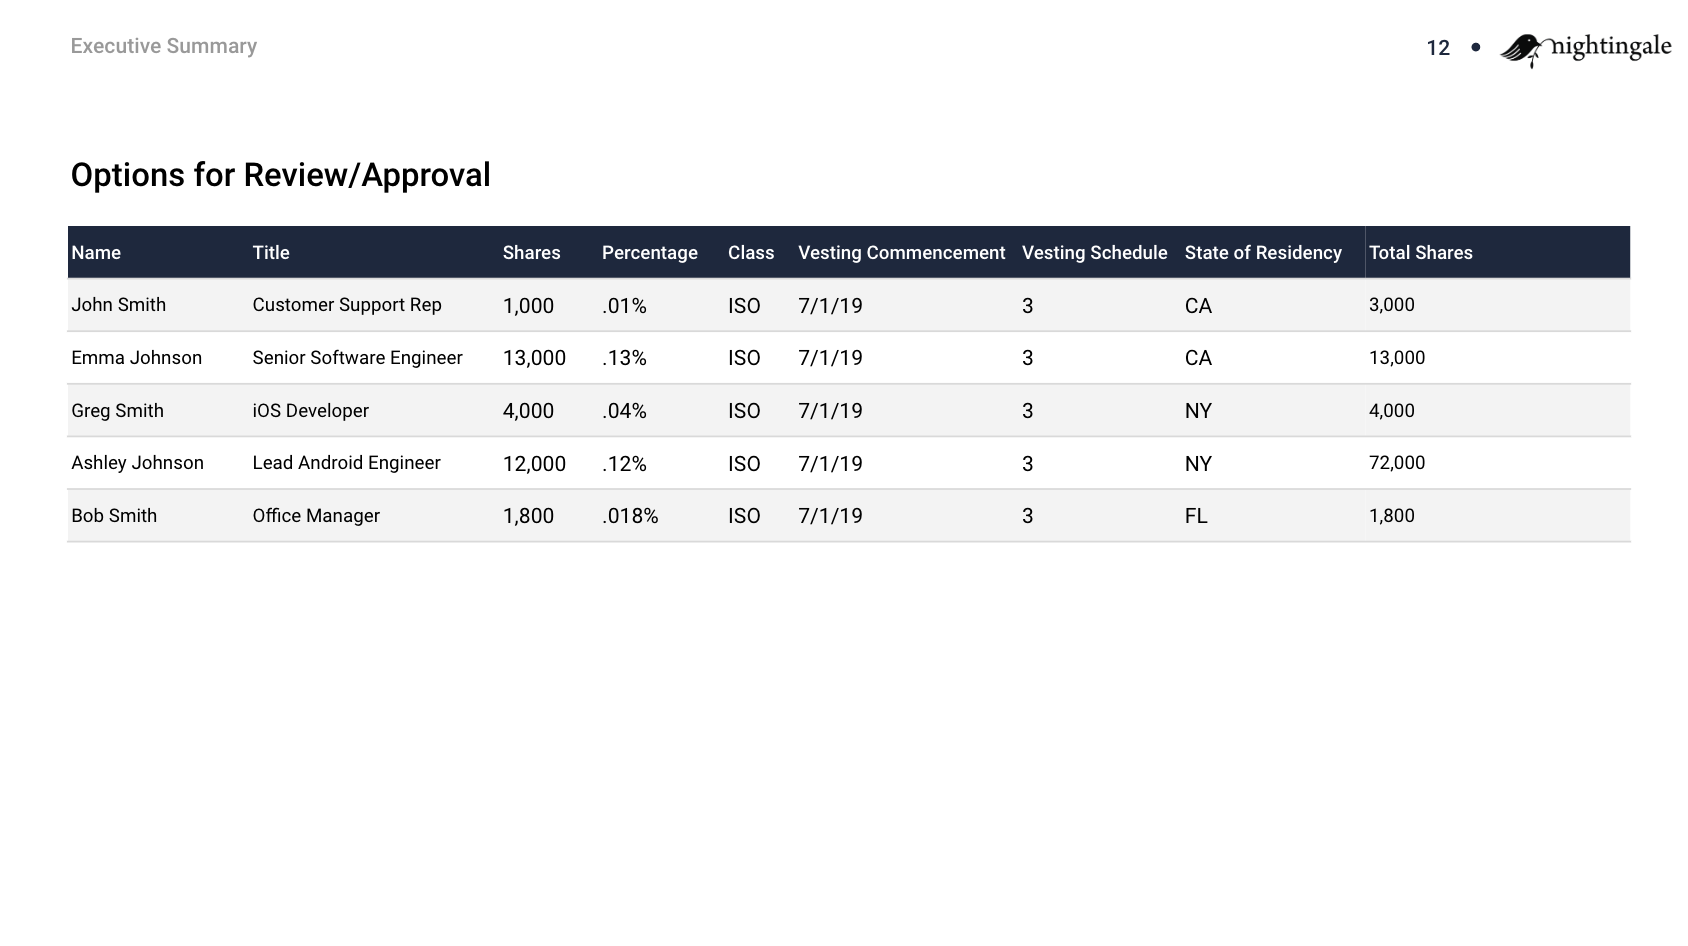Click the .018% percentage cell
Image resolution: width=1688 pixels, height=946 pixels.
coord(630,516)
